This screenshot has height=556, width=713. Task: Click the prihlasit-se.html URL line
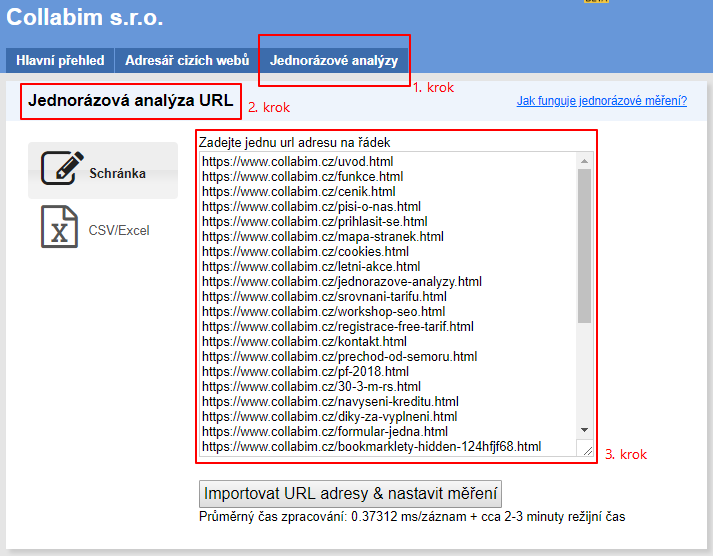pyautogui.click(x=315, y=221)
